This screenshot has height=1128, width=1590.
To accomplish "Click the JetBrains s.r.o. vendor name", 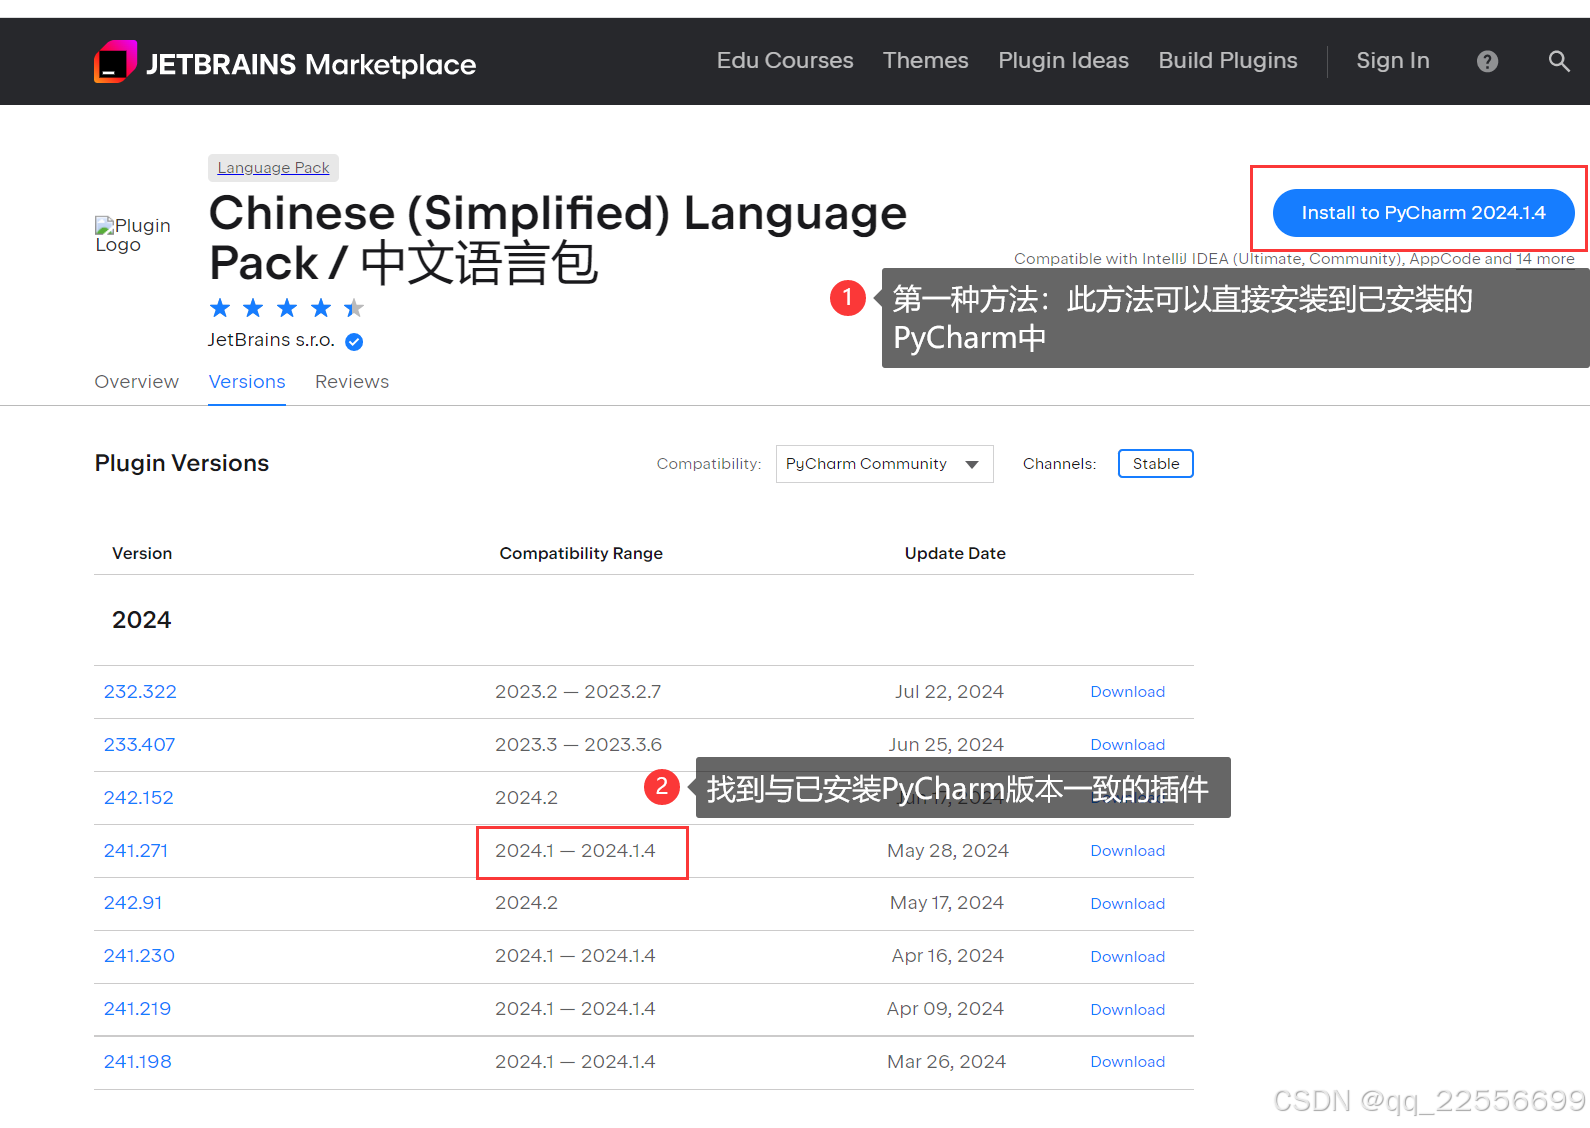I will pos(271,340).
